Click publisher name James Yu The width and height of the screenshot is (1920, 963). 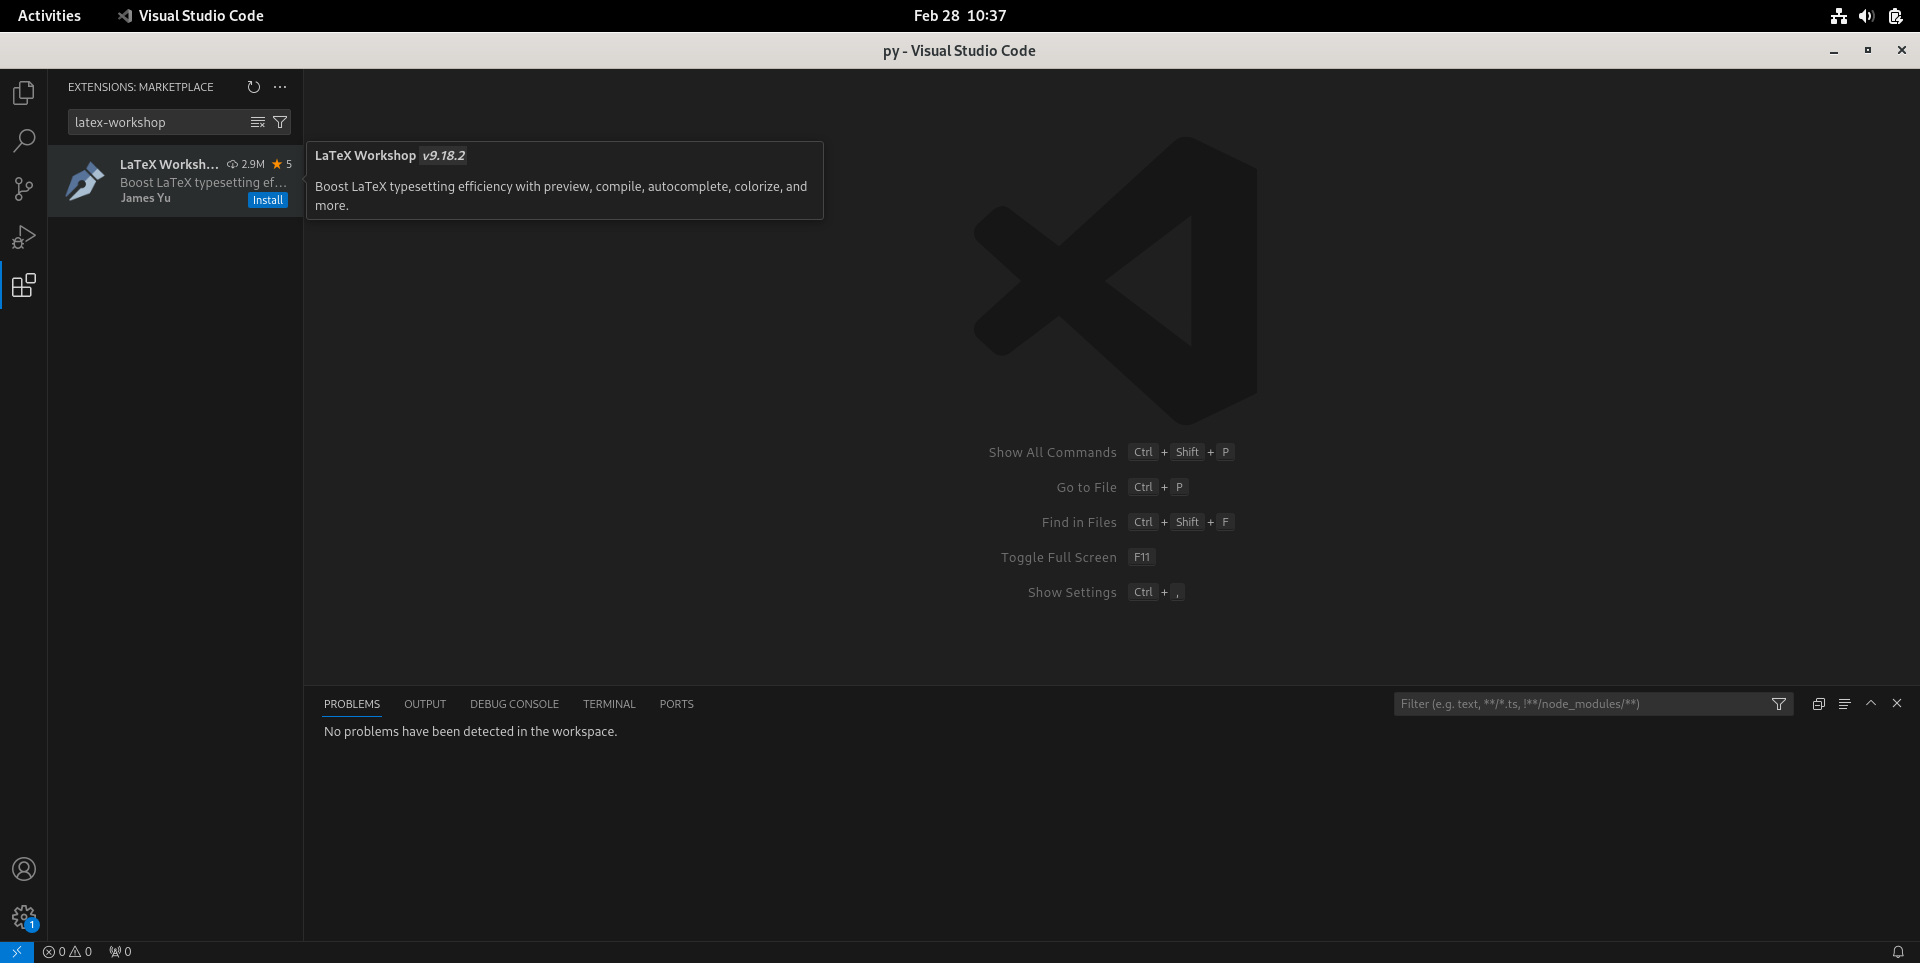point(145,198)
